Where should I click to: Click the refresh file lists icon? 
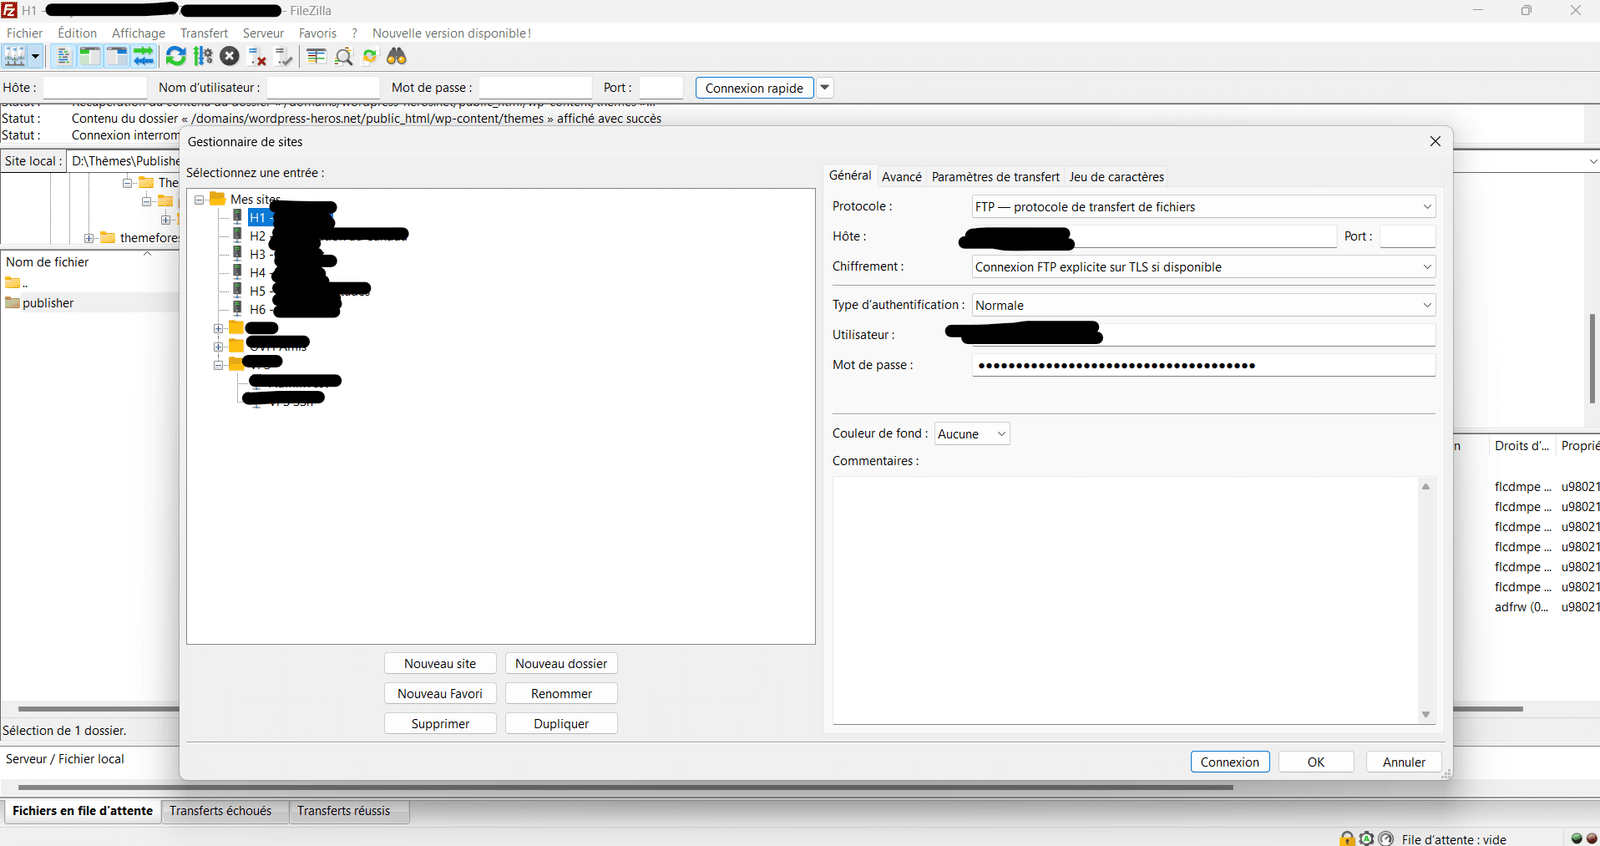176,57
